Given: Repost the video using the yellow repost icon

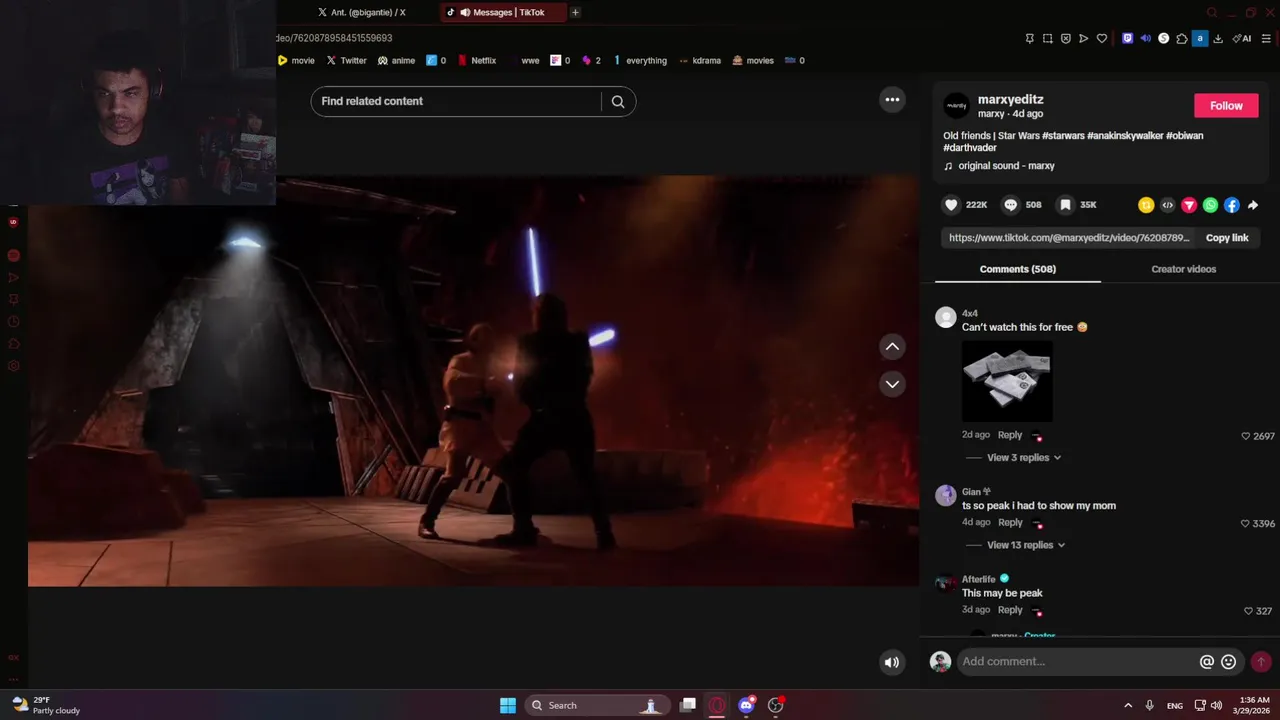Looking at the screenshot, I should tap(1146, 205).
